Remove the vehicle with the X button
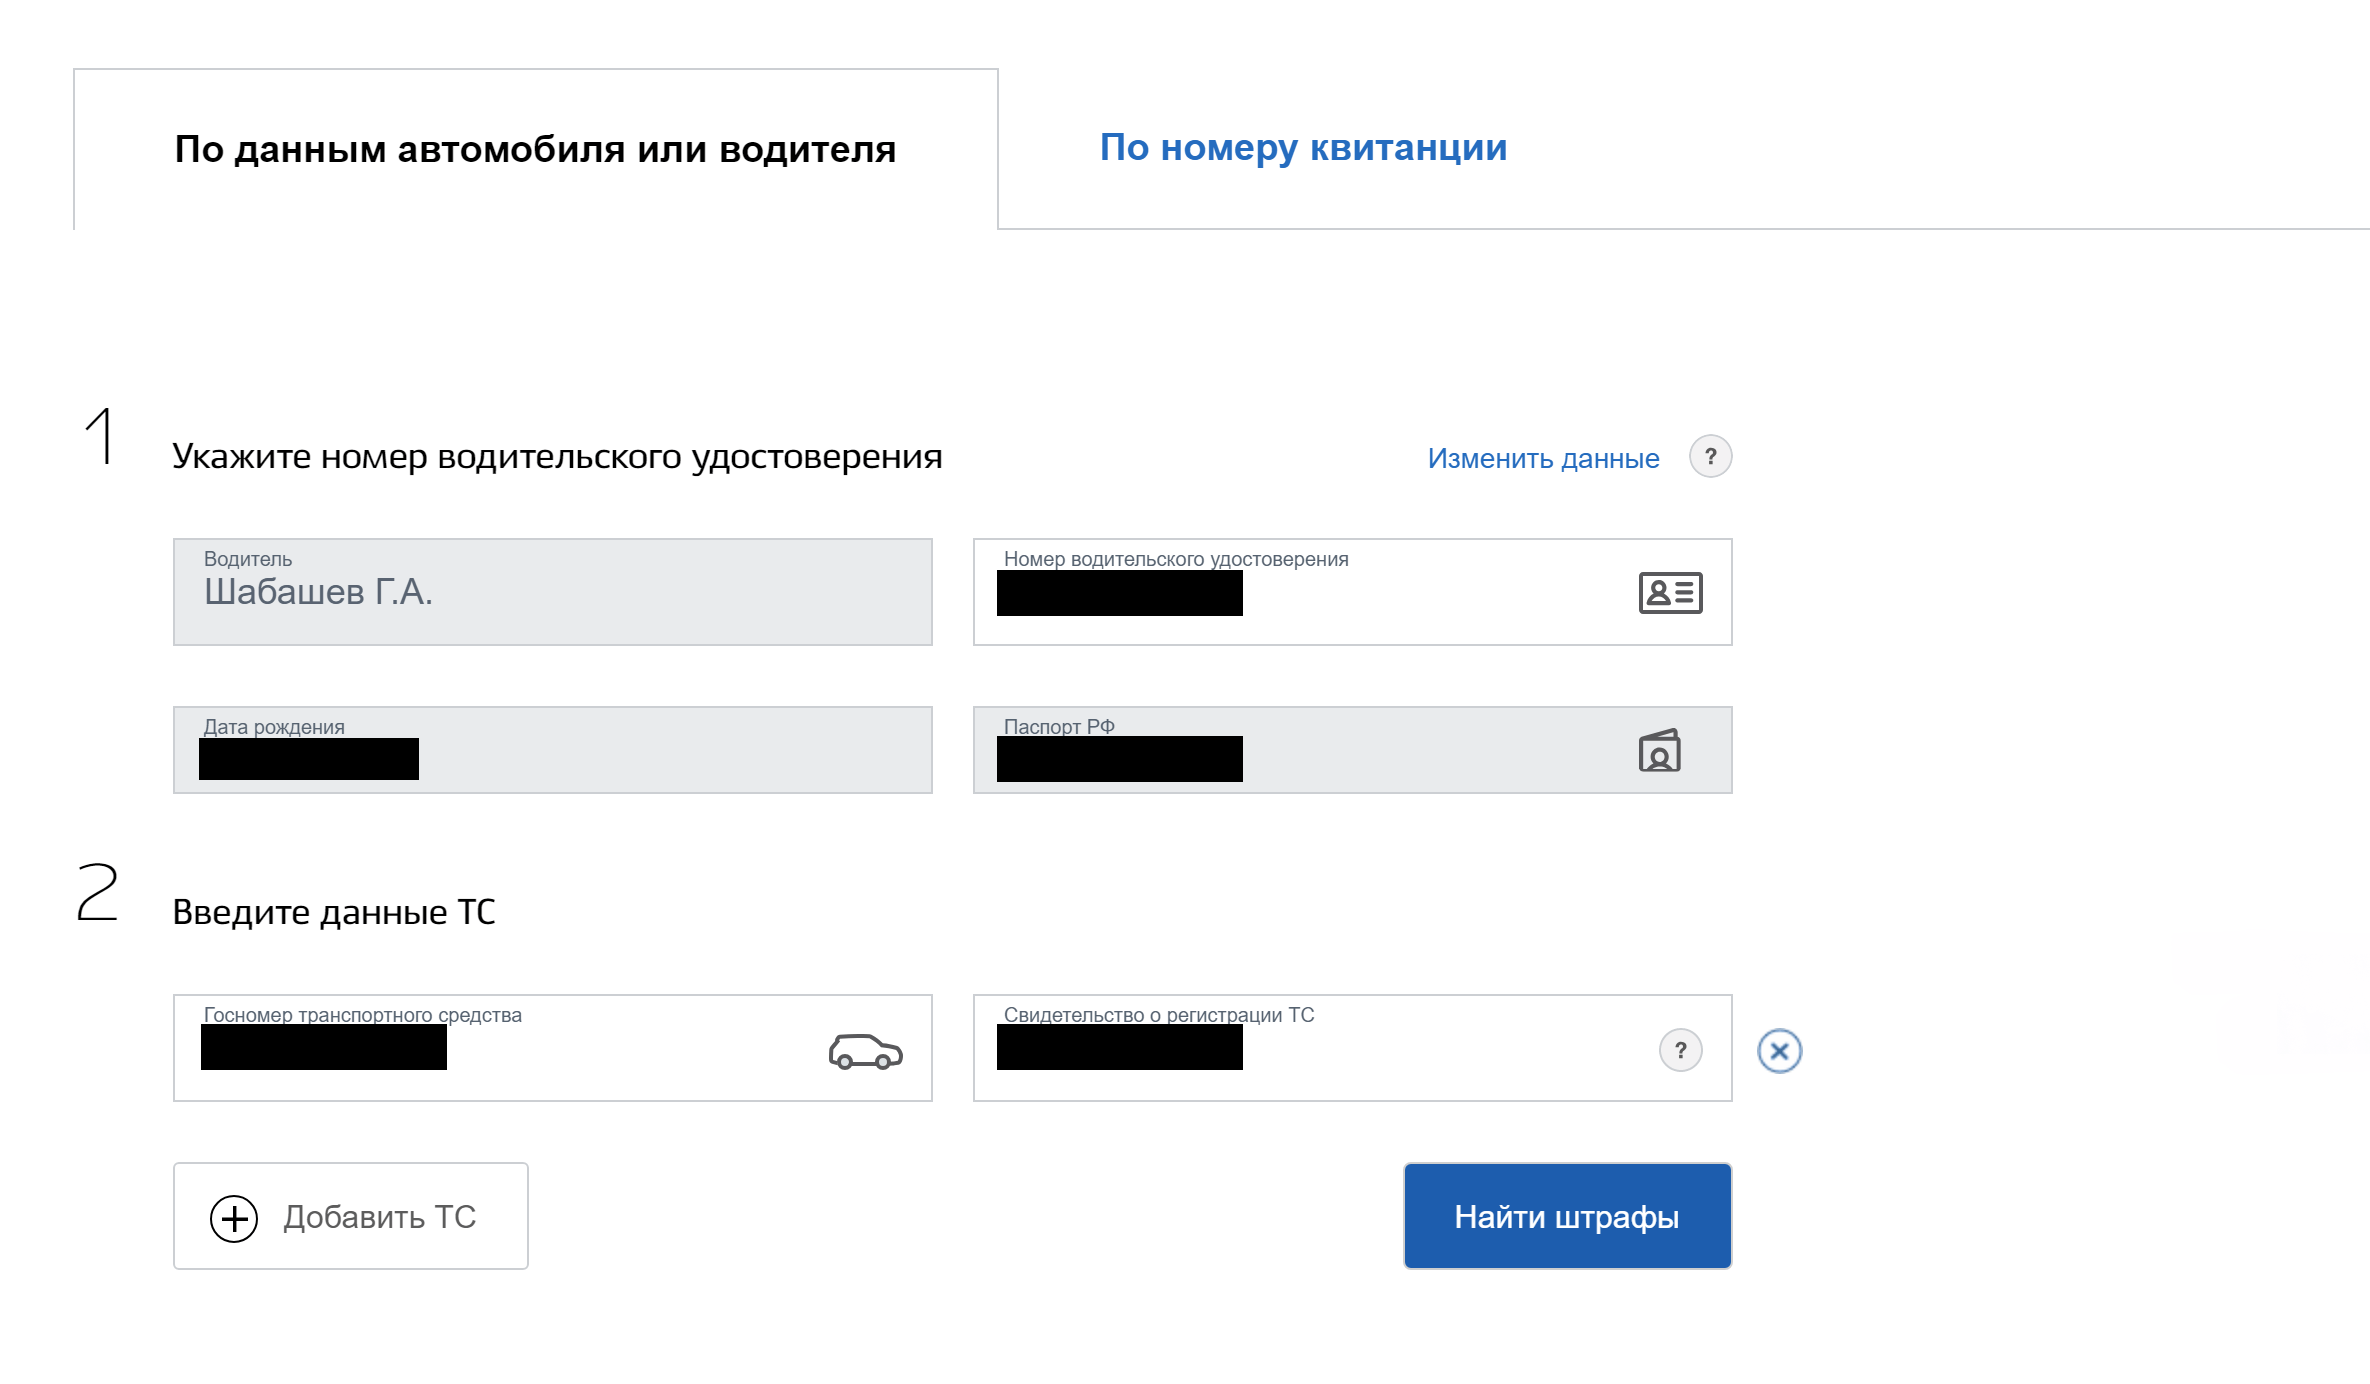This screenshot has height=1384, width=2370. click(1779, 1051)
